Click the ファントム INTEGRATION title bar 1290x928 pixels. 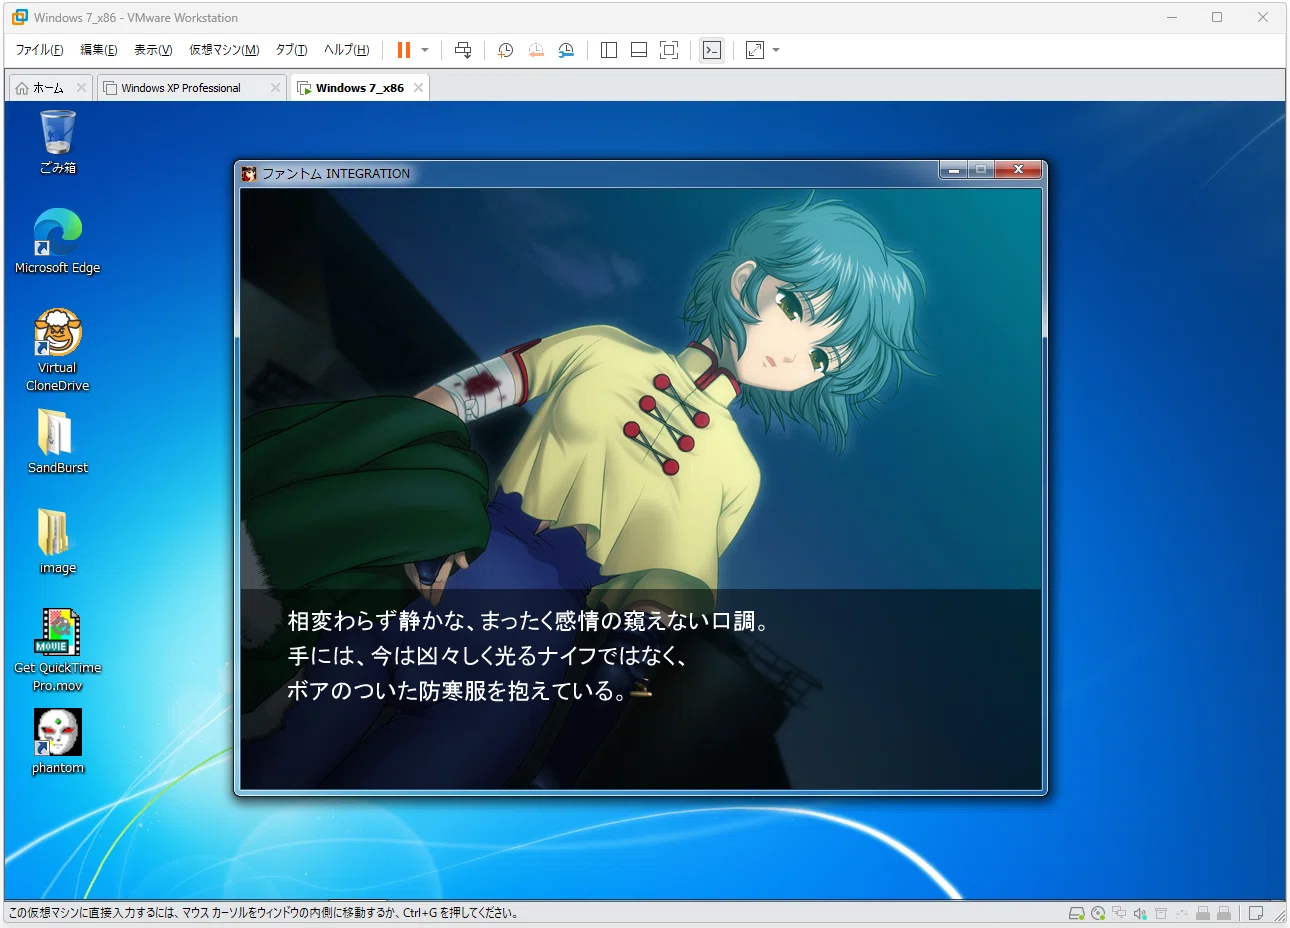(x=590, y=173)
